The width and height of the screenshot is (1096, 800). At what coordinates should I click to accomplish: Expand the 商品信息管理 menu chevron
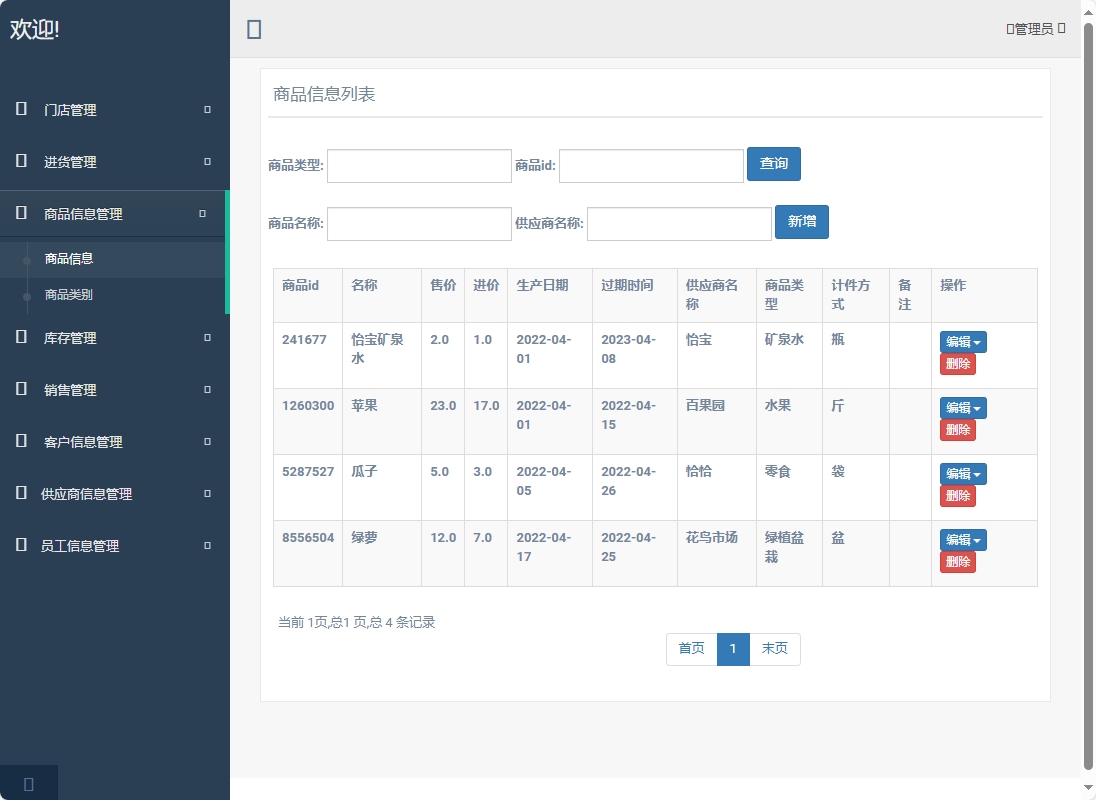tap(206, 213)
